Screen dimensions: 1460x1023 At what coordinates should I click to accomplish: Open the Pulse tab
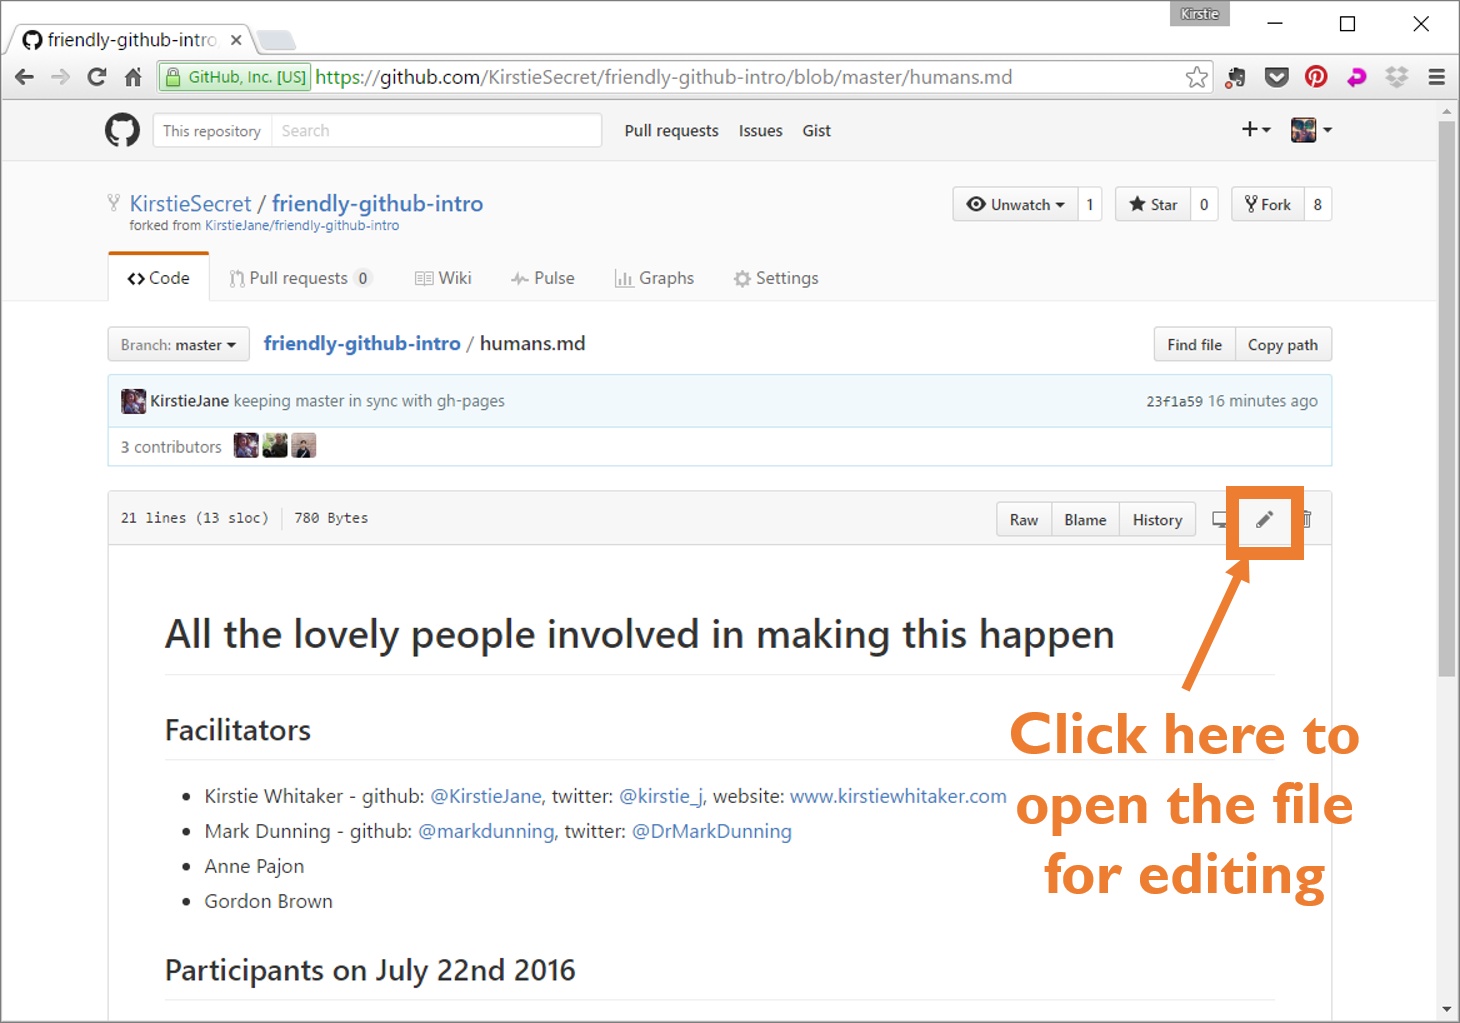point(543,278)
